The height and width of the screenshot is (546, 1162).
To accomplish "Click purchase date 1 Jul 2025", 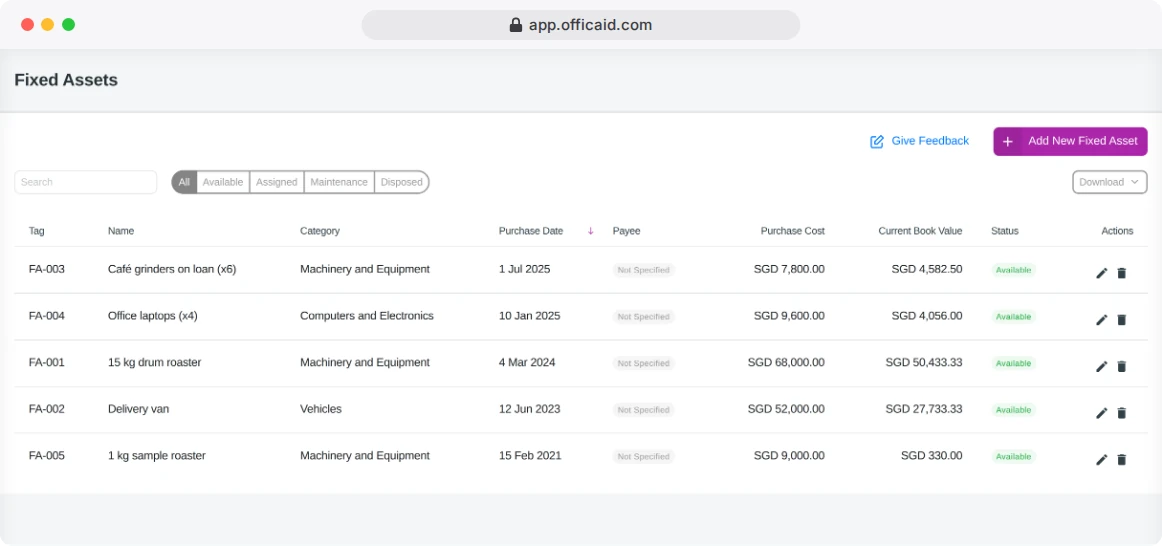I will click(525, 269).
